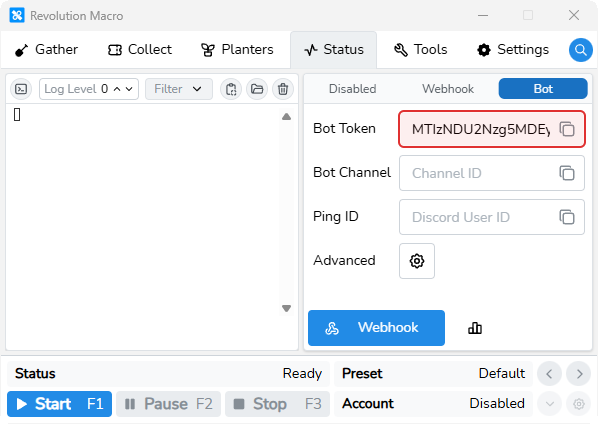Screen dimensions: 598x424
Task: Open the Gather tab
Action: (x=46, y=50)
